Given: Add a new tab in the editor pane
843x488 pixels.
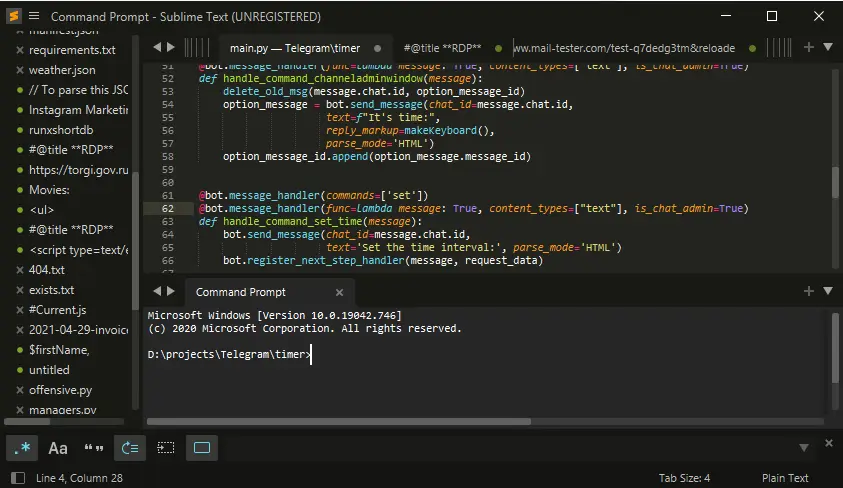Looking at the screenshot, I should pyautogui.click(x=808, y=47).
